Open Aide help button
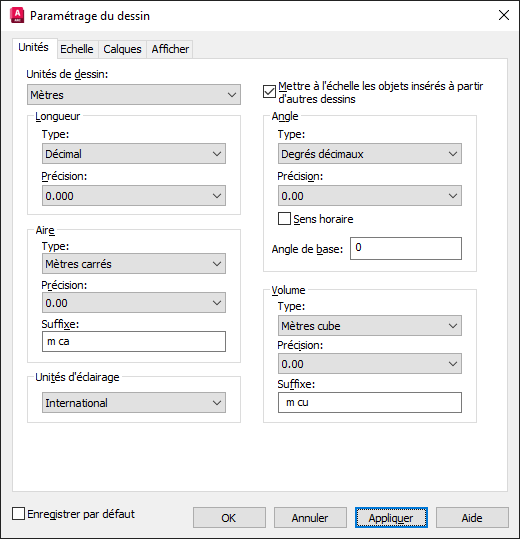520x539 pixels. pos(472,517)
